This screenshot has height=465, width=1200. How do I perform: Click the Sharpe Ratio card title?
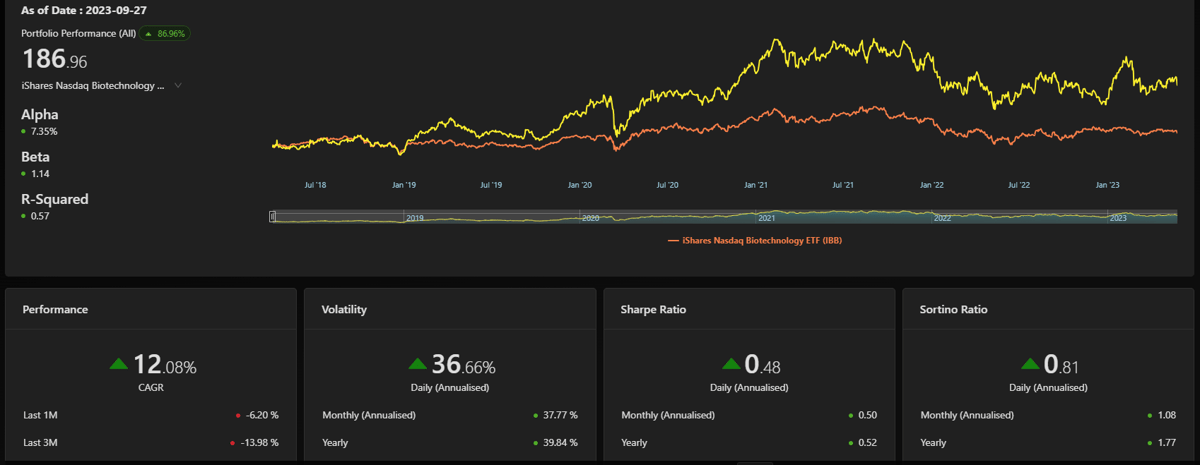[x=653, y=310]
